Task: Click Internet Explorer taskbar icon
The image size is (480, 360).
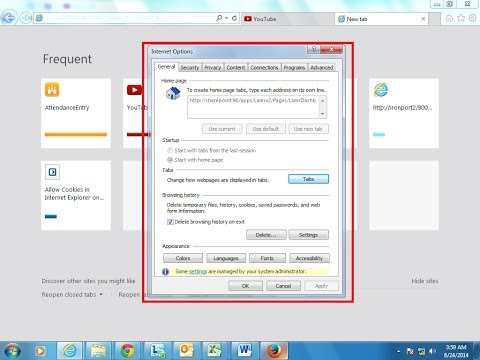Action: [70, 351]
